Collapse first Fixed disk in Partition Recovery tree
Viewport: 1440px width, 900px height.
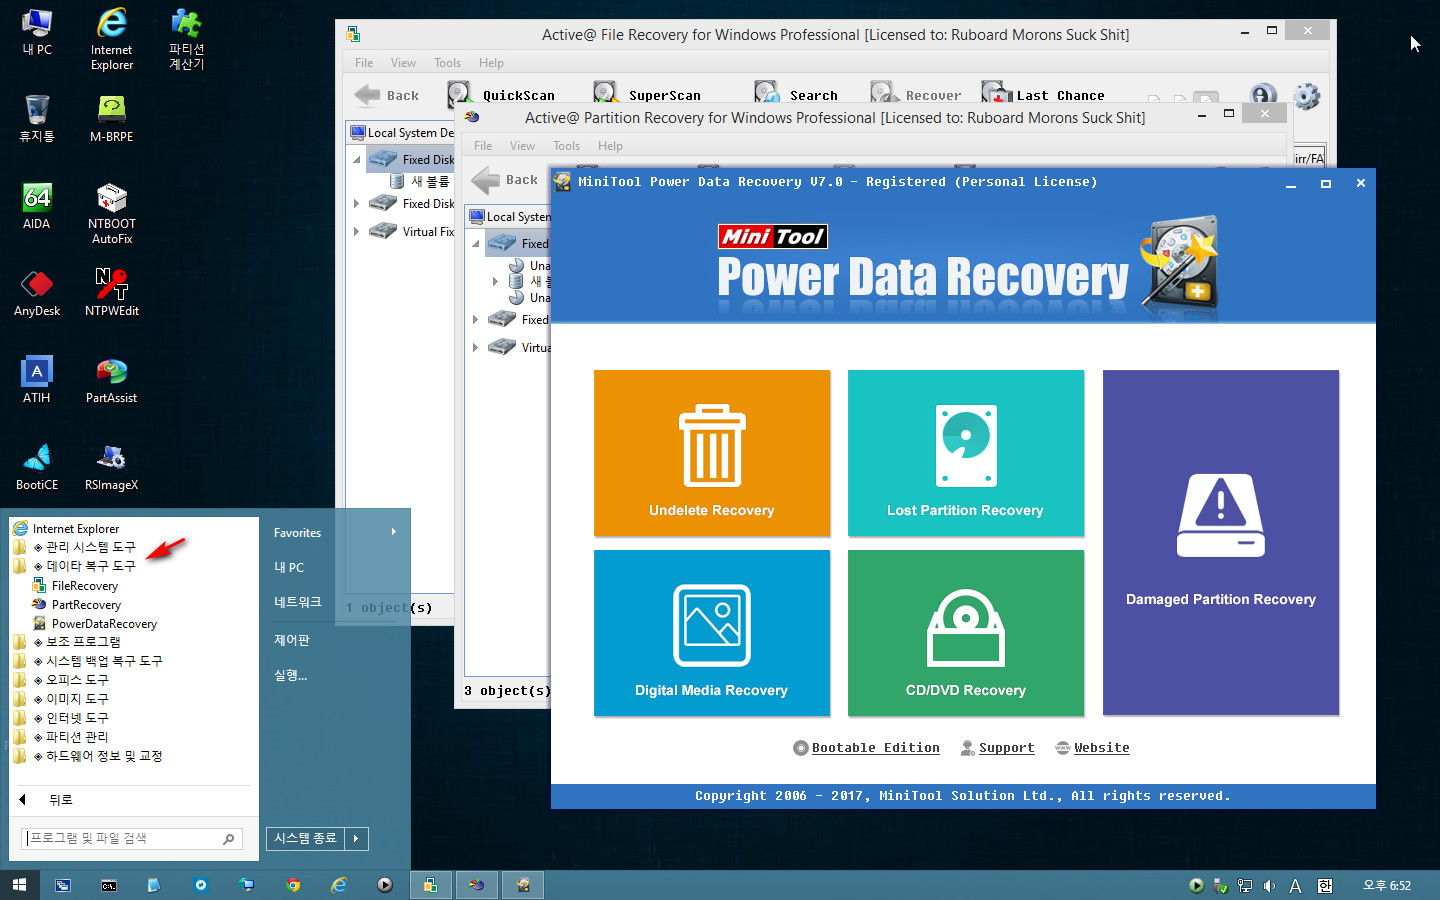point(476,243)
